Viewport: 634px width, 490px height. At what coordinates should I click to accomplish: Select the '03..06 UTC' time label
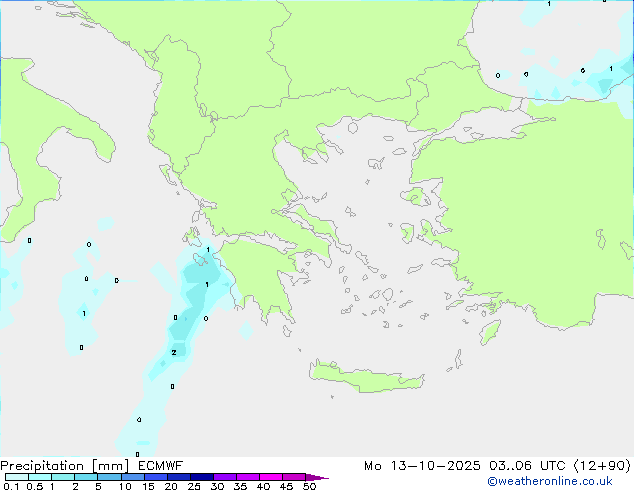(527, 466)
